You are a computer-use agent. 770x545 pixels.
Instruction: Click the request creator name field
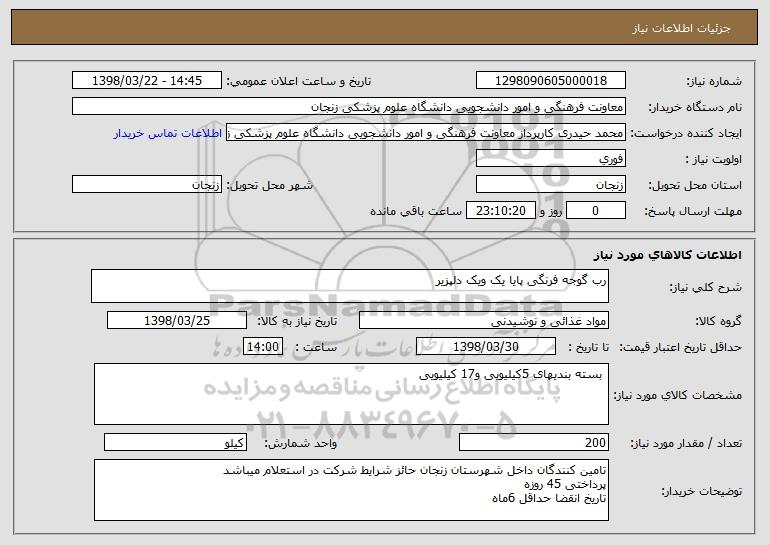pyautogui.click(x=426, y=133)
